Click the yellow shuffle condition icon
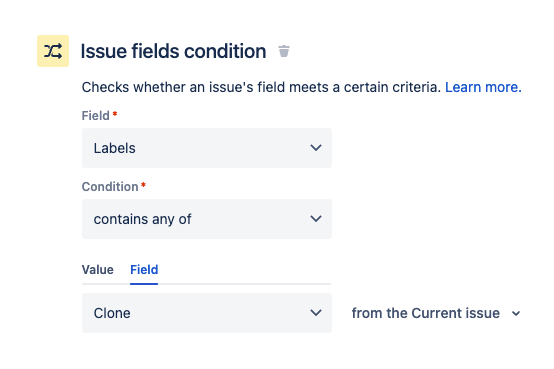The width and height of the screenshot is (554, 369). pos(53,51)
